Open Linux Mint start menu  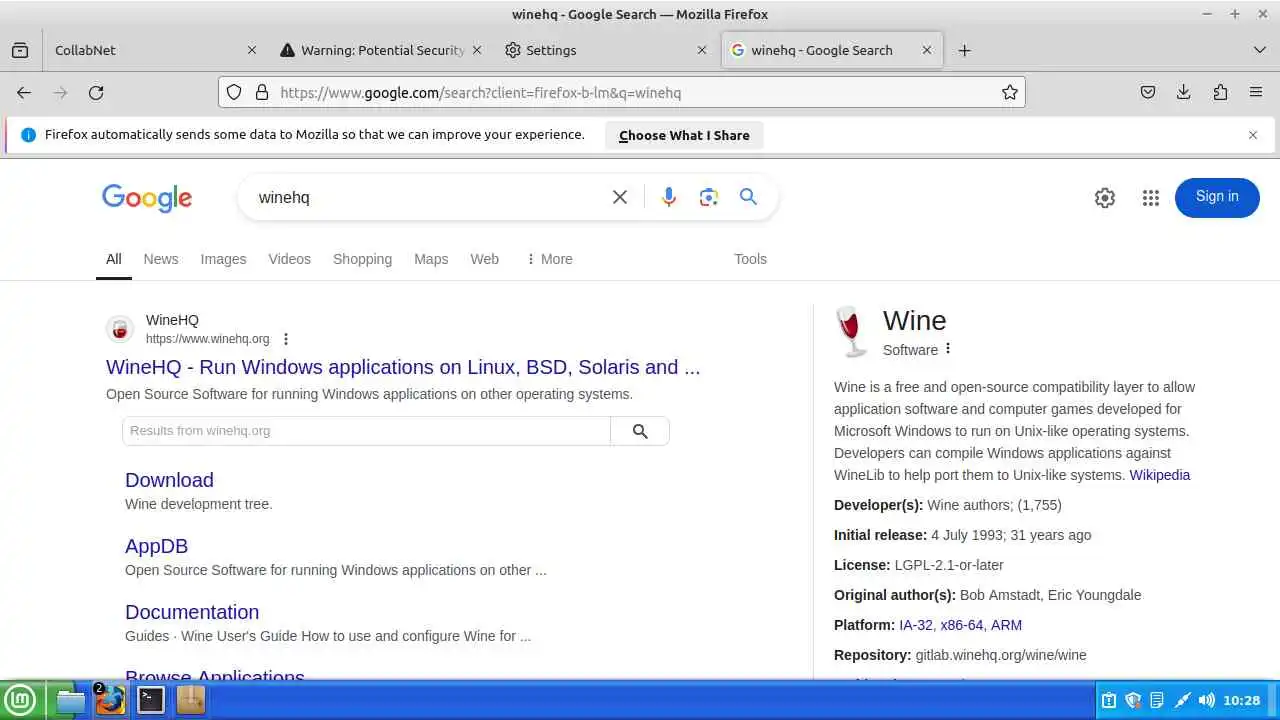tap(20, 700)
